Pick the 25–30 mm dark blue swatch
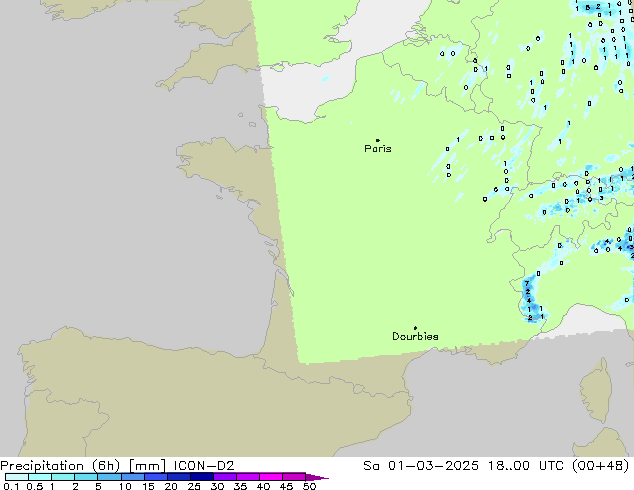Image resolution: width=634 pixels, height=490 pixels. coord(202,477)
